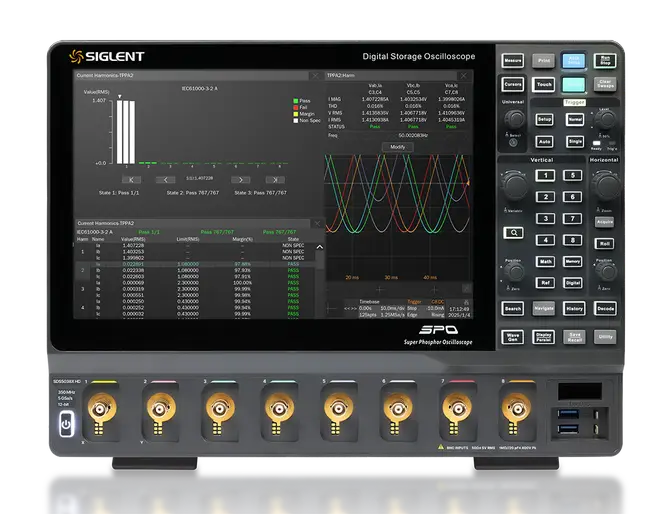Go to the next harmonic page arrow
This screenshot has width=670, height=514.
click(x=239, y=179)
